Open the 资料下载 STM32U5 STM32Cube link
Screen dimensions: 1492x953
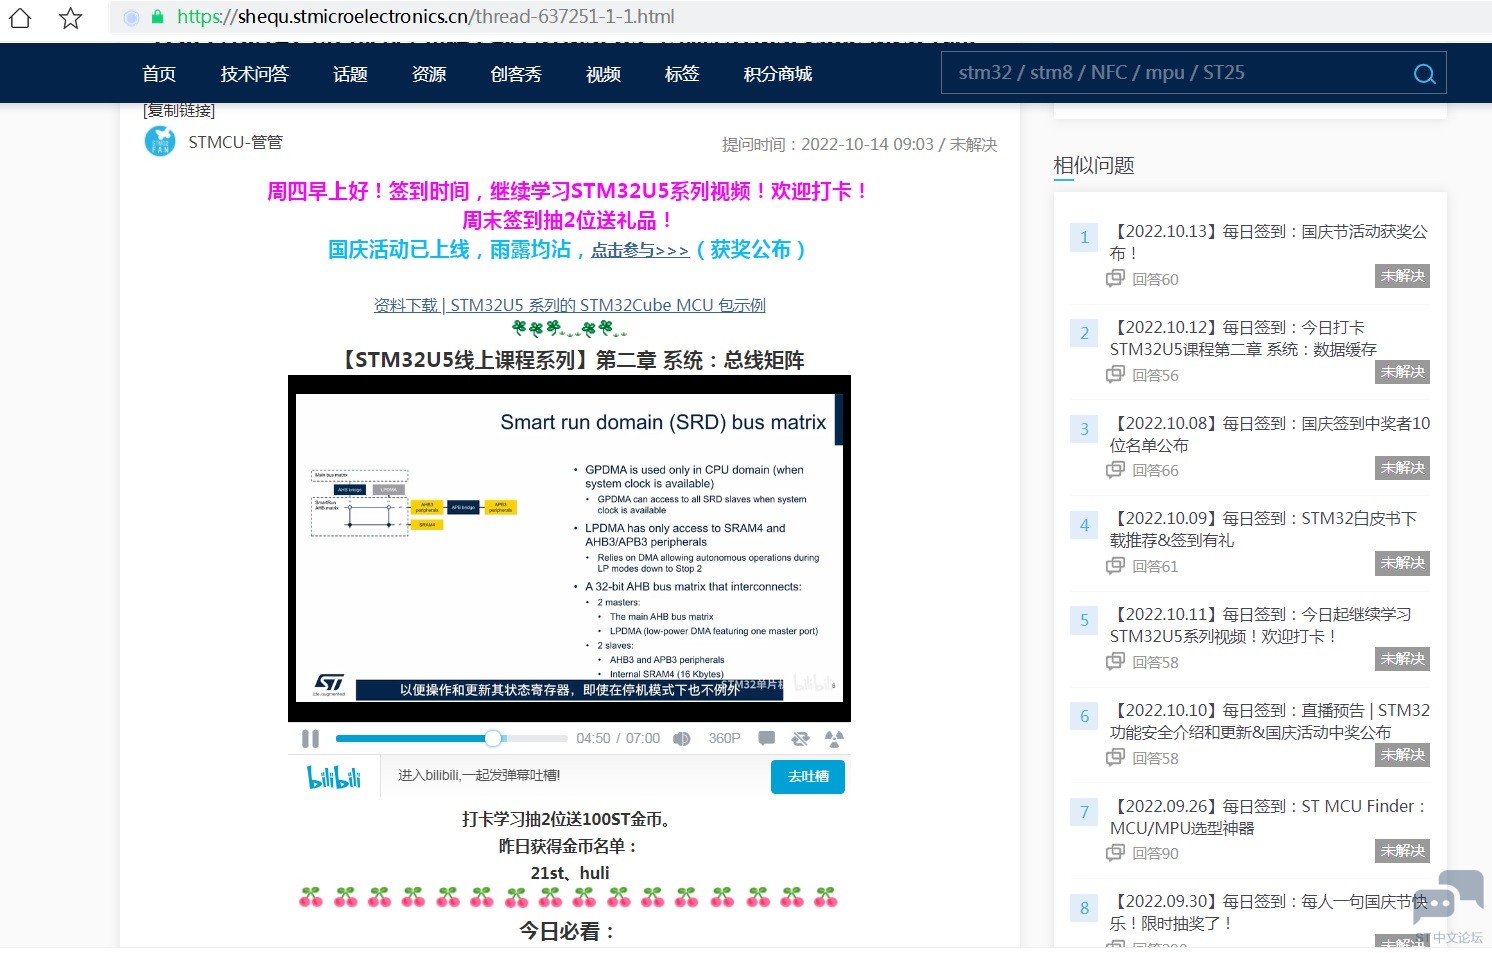point(569,305)
